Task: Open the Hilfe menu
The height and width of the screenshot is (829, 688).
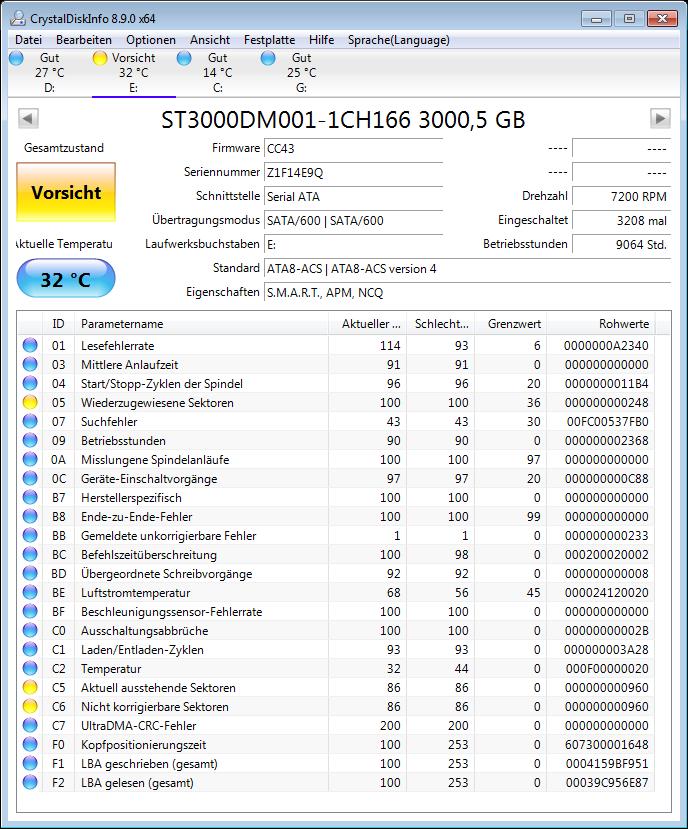Action: 322,40
